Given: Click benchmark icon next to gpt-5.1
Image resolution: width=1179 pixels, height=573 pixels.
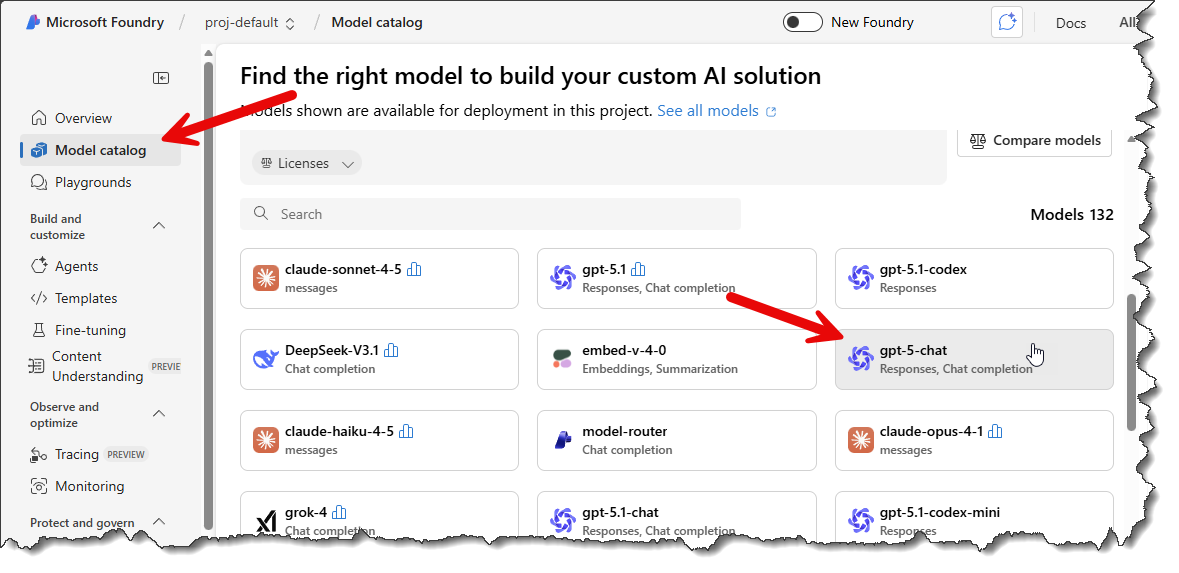Looking at the screenshot, I should 639,269.
